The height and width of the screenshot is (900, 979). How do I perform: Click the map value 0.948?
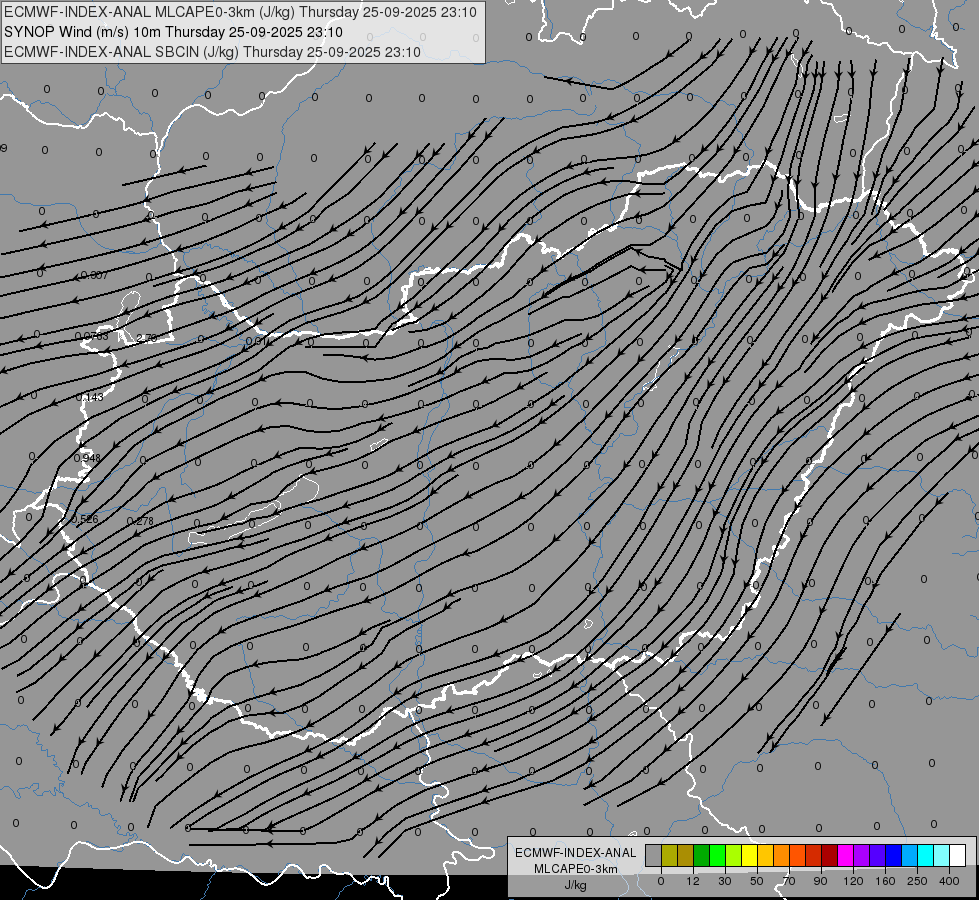87,458
